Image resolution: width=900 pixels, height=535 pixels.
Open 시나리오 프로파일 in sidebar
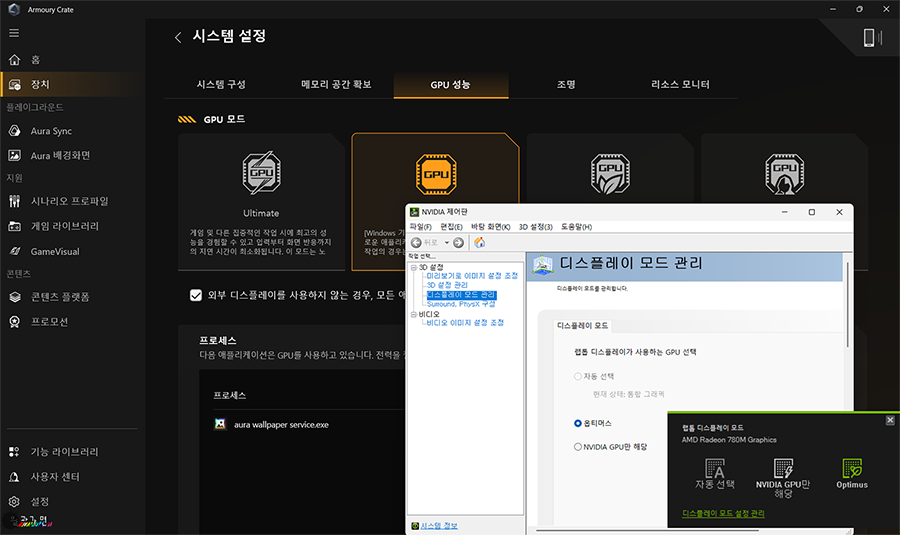point(69,201)
